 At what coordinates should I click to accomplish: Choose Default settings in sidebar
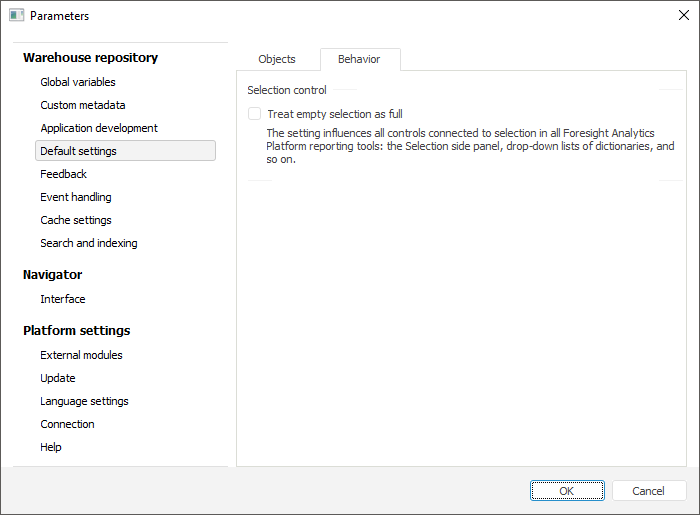(x=78, y=151)
